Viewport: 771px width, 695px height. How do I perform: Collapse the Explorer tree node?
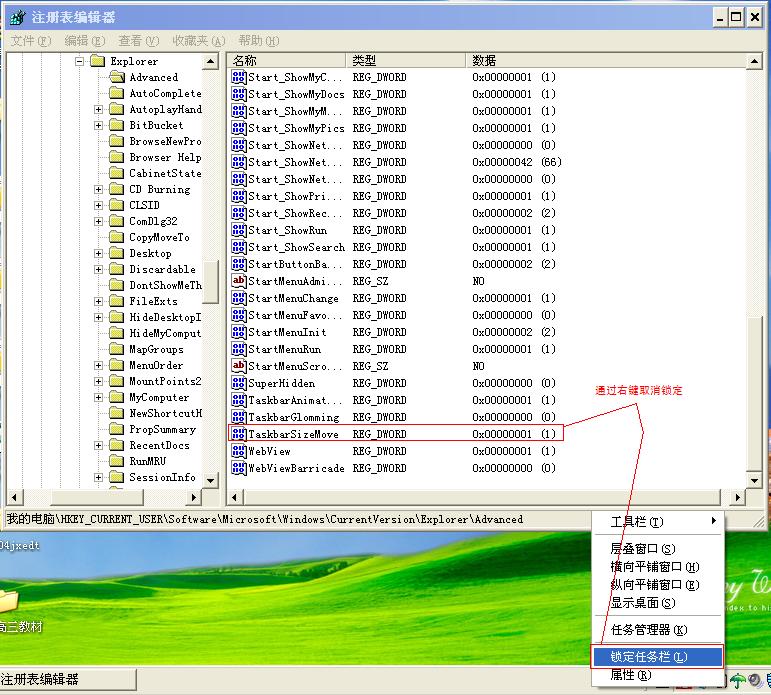point(79,61)
